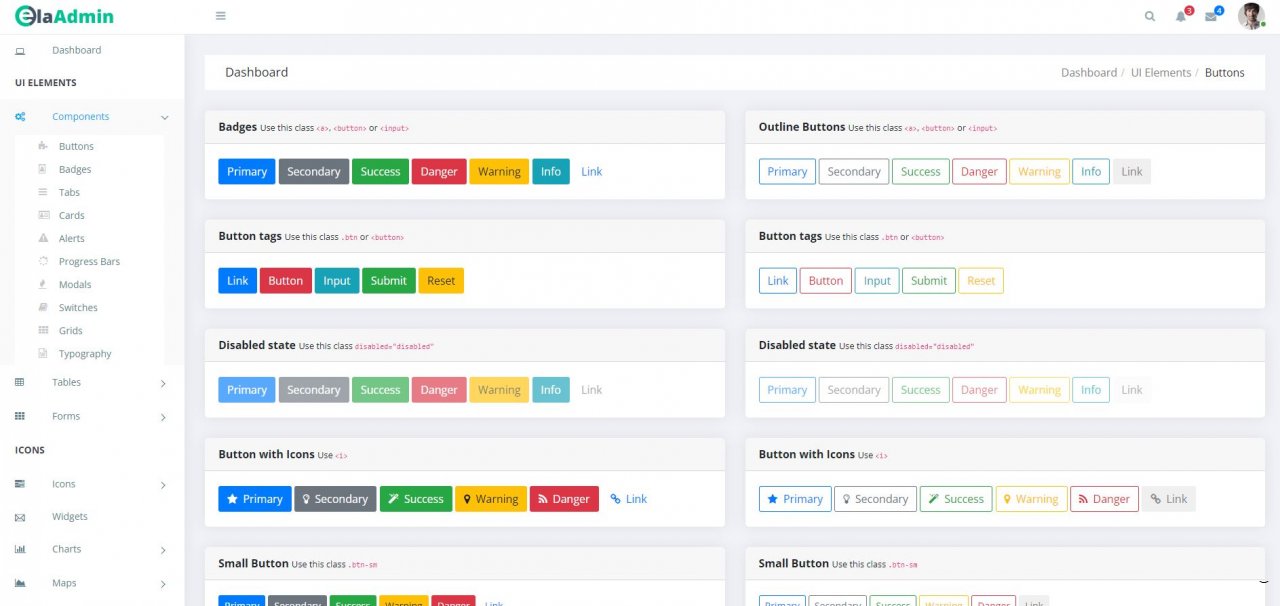Viewport: 1280px width, 606px height.
Task: Click the icon beside Modals submenu
Action: 43,284
